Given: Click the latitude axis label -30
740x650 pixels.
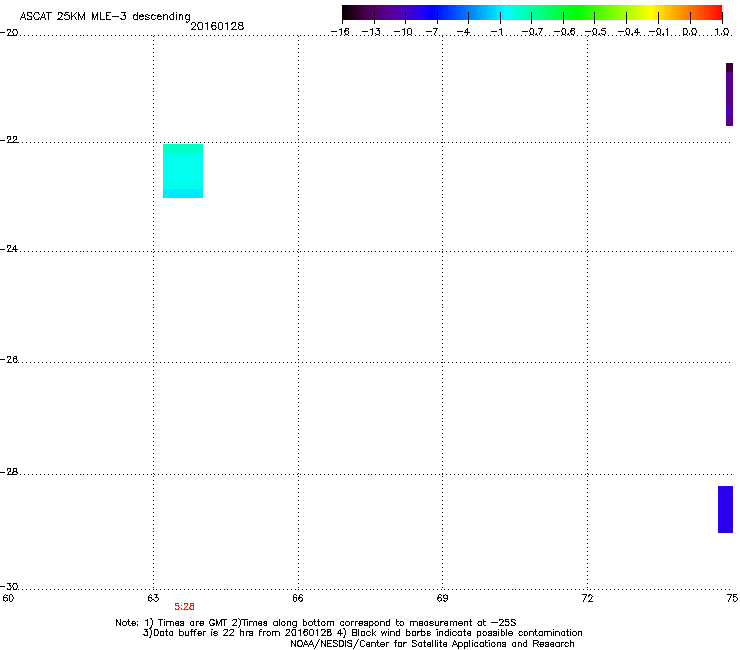Looking at the screenshot, I should (9, 586).
